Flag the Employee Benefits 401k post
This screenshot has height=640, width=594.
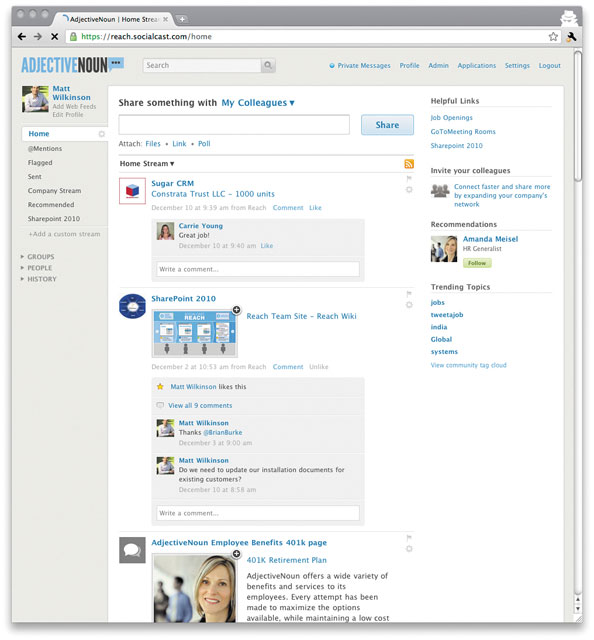coord(409,538)
